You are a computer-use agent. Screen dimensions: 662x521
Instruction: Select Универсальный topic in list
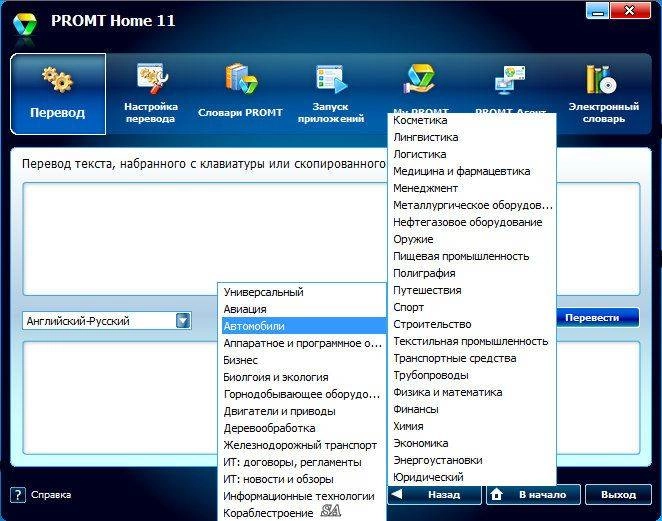[304, 292]
